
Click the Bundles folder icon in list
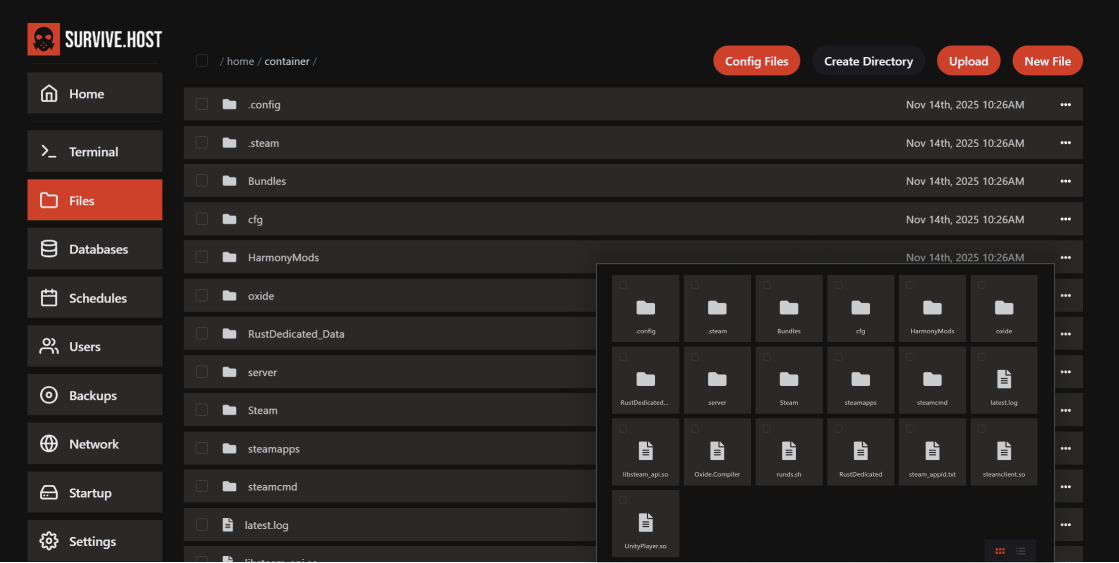click(x=229, y=181)
